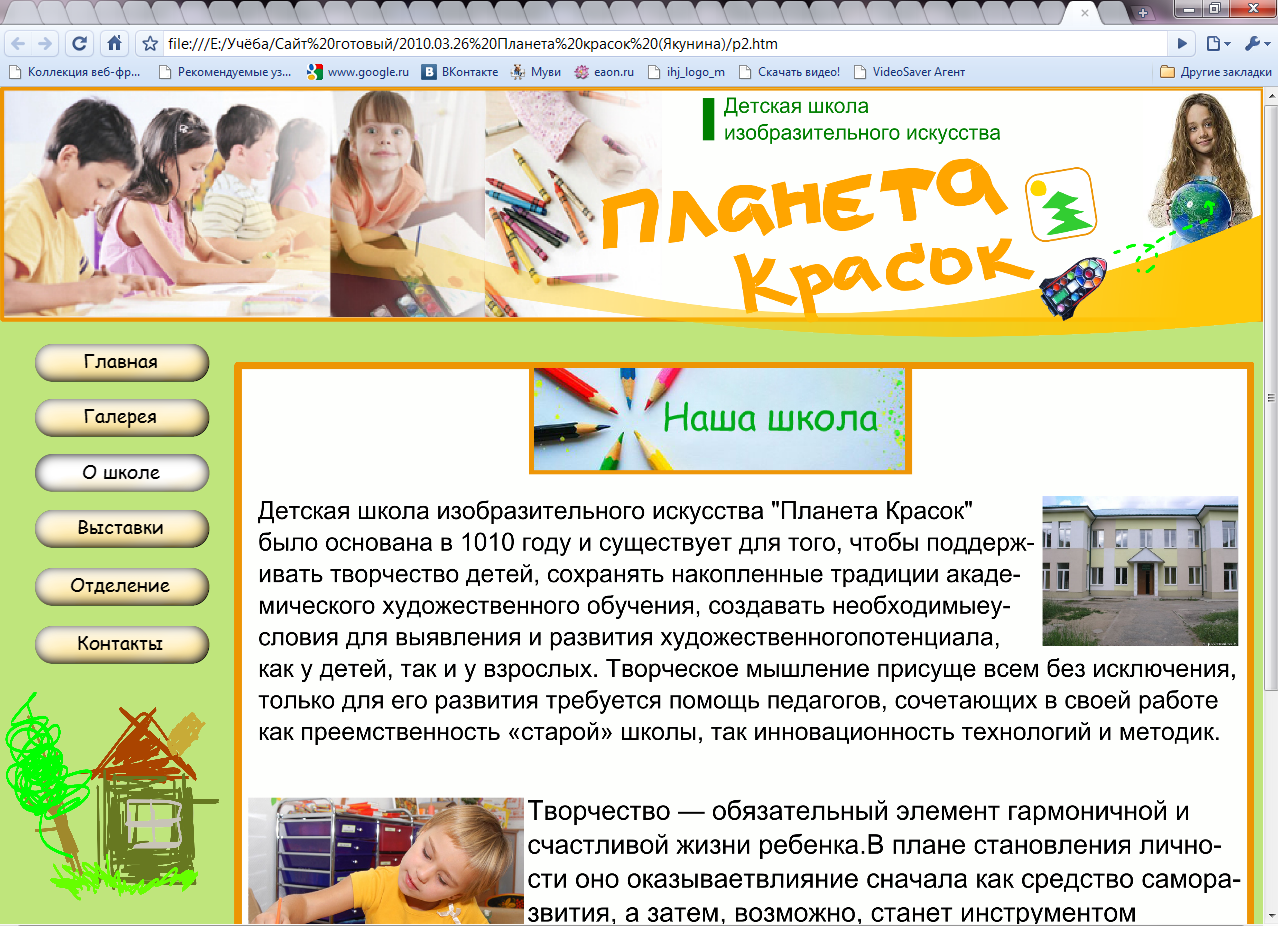
Task: Open the ihj_logo_m bookmark
Action: click(x=686, y=72)
